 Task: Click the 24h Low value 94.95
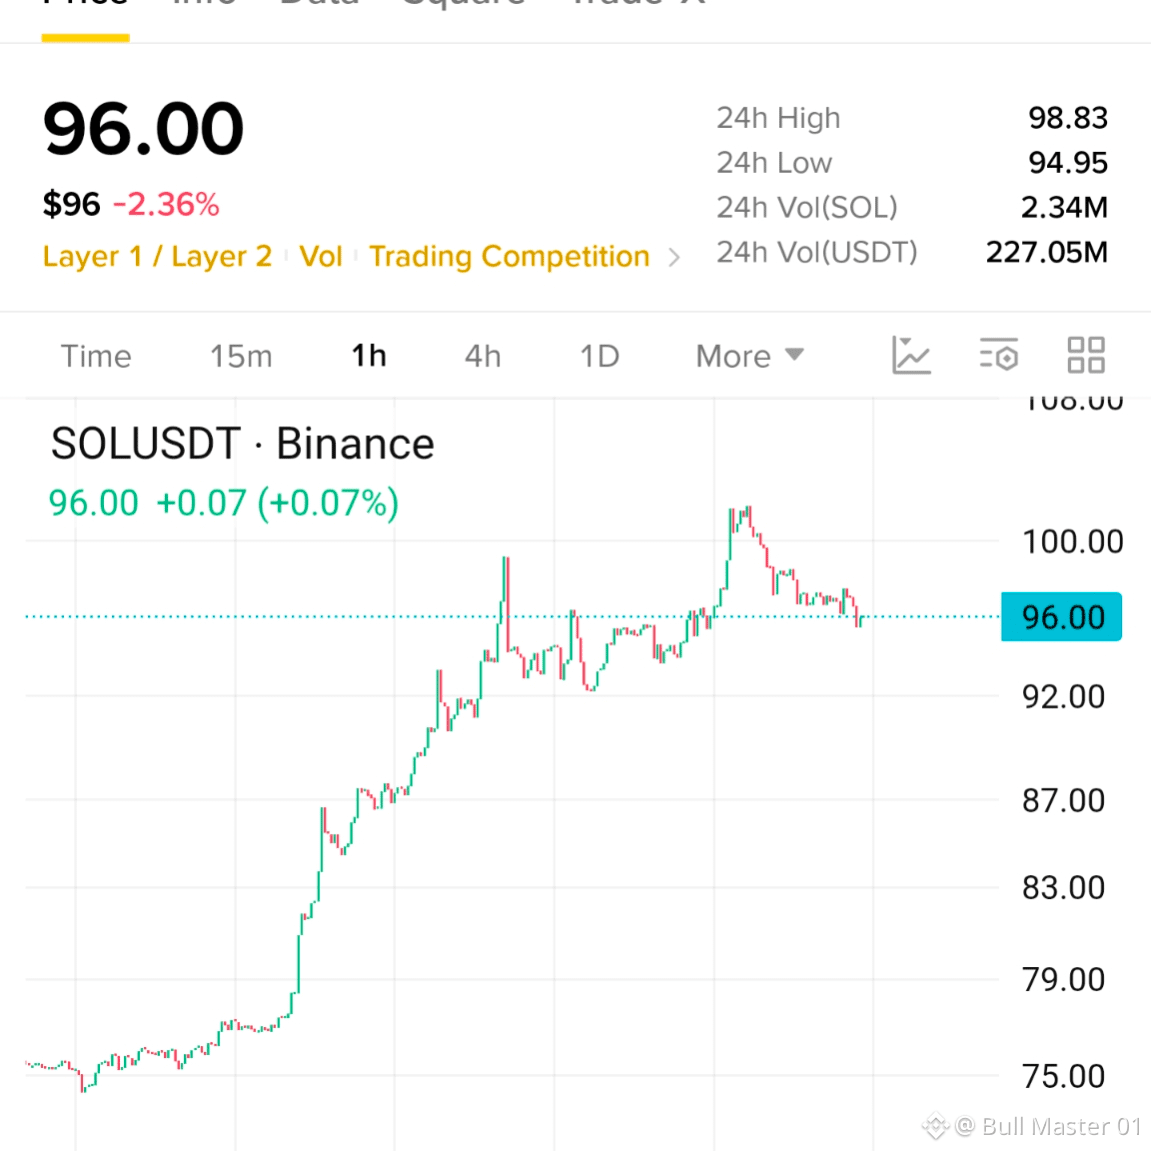click(x=1068, y=163)
